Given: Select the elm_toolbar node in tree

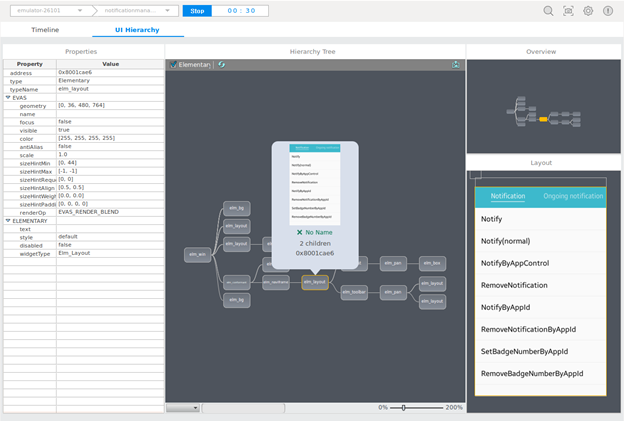Looking at the screenshot, I should (x=353, y=293).
